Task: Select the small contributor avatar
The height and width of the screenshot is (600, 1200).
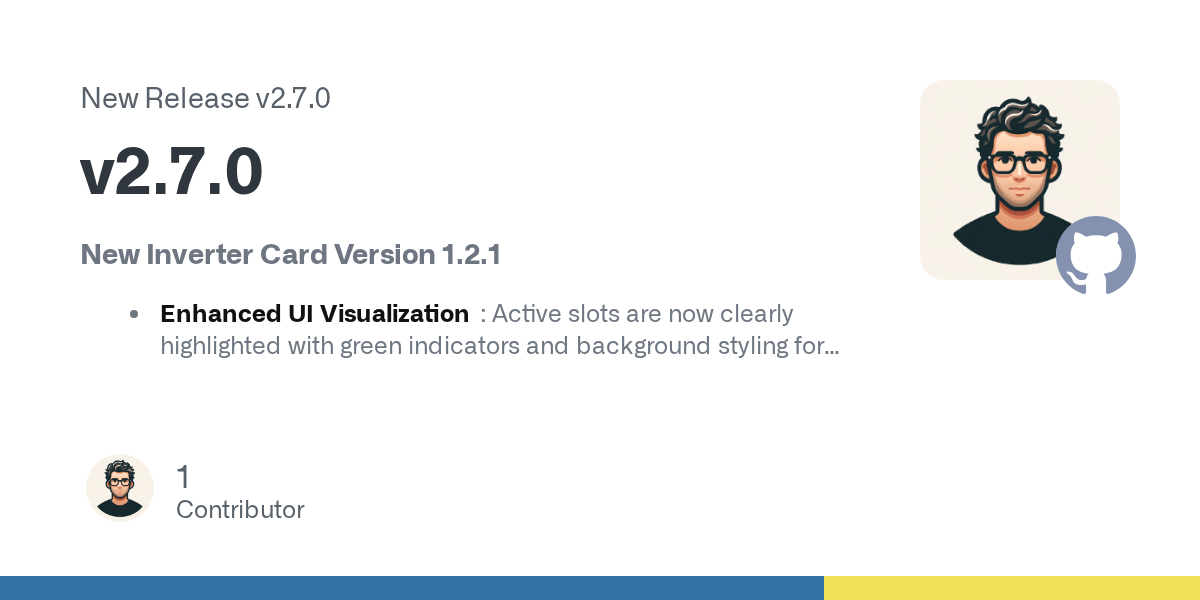Action: point(120,488)
